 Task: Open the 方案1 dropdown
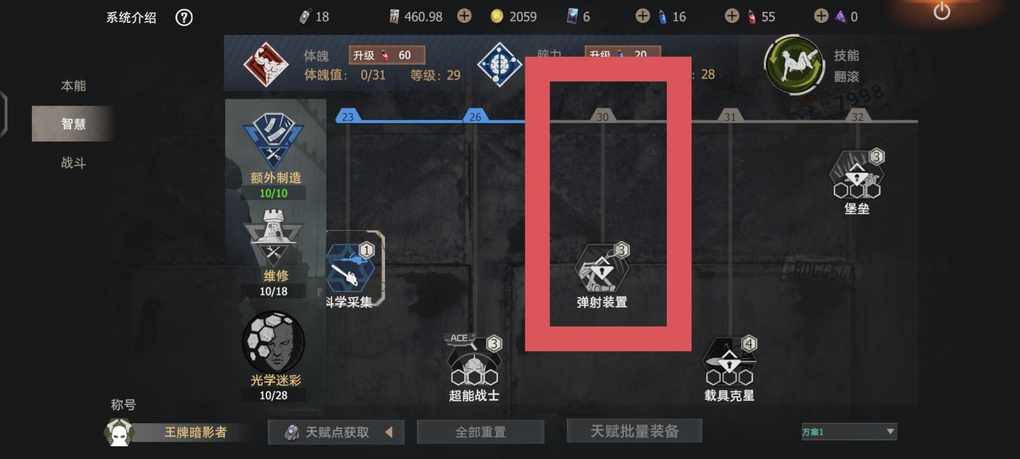pos(849,432)
